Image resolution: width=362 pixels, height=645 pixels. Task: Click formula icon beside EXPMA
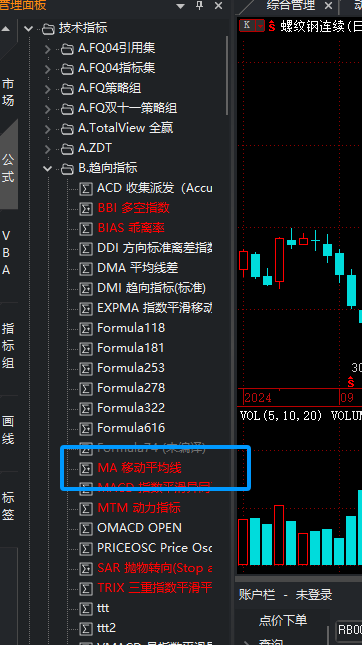click(x=86, y=309)
